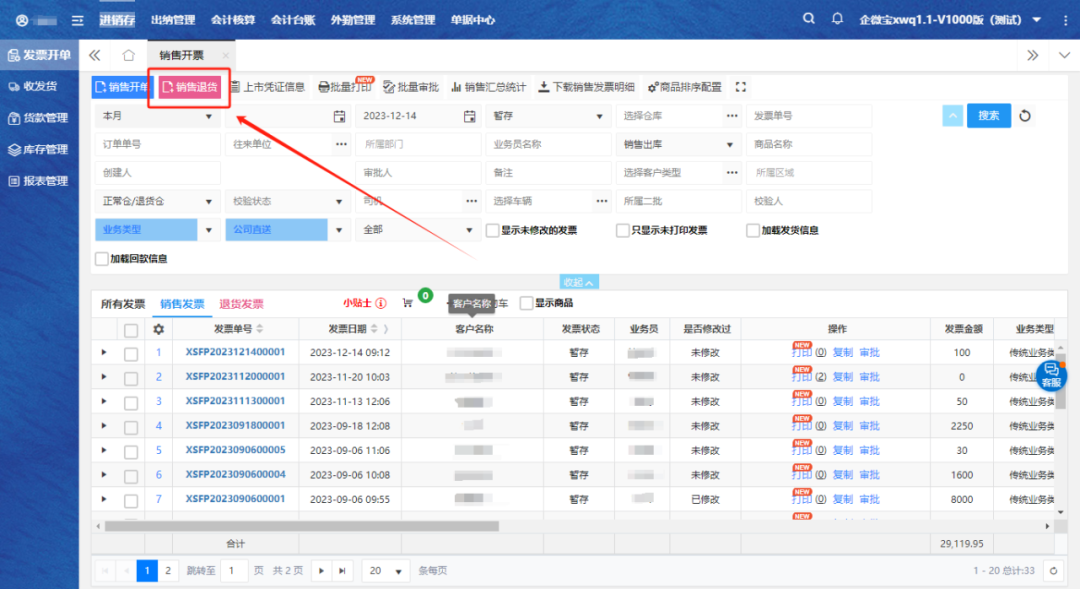Expand the 暂存 status dropdown
Image resolution: width=1080 pixels, height=589 pixels.
[546, 116]
